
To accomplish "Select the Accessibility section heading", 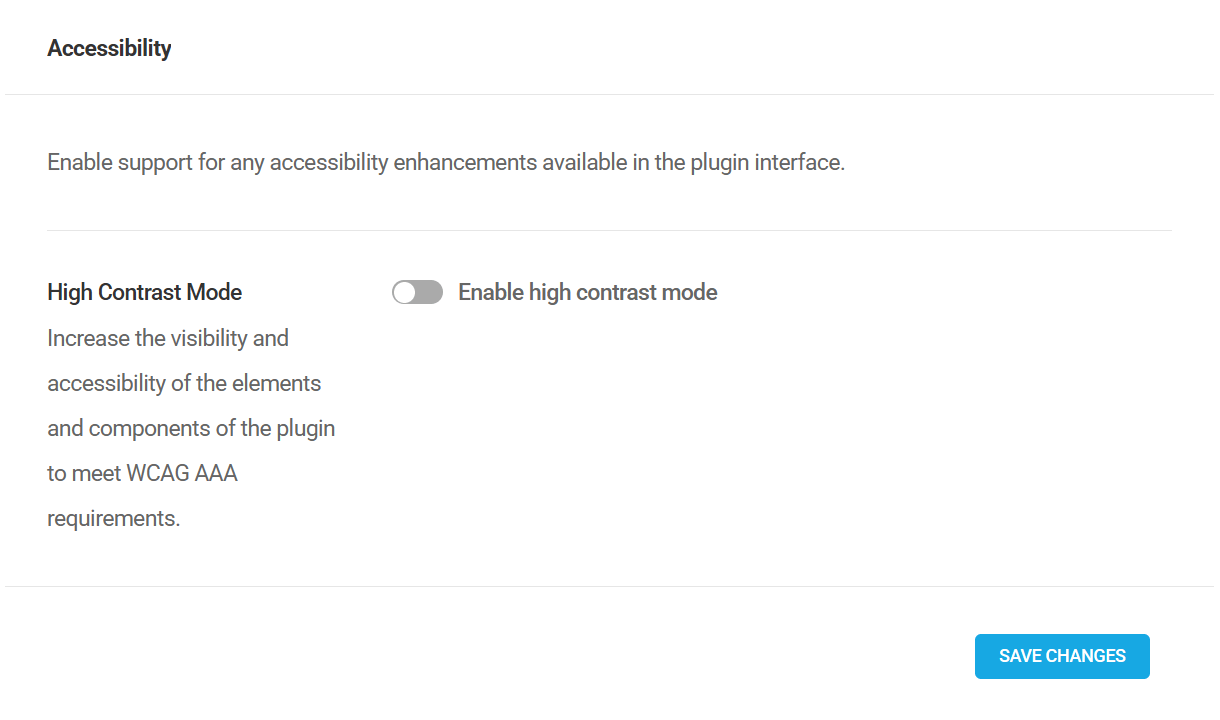I will click(109, 47).
